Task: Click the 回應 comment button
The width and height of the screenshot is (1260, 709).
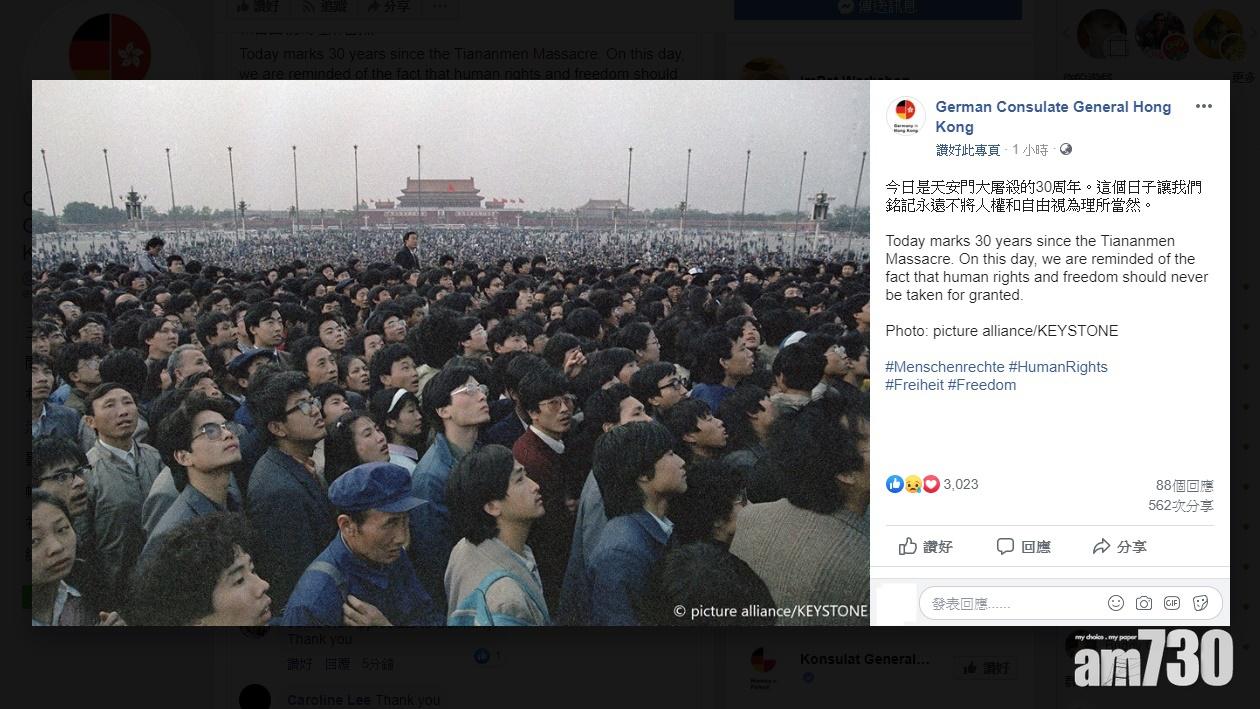Action: tap(1024, 546)
